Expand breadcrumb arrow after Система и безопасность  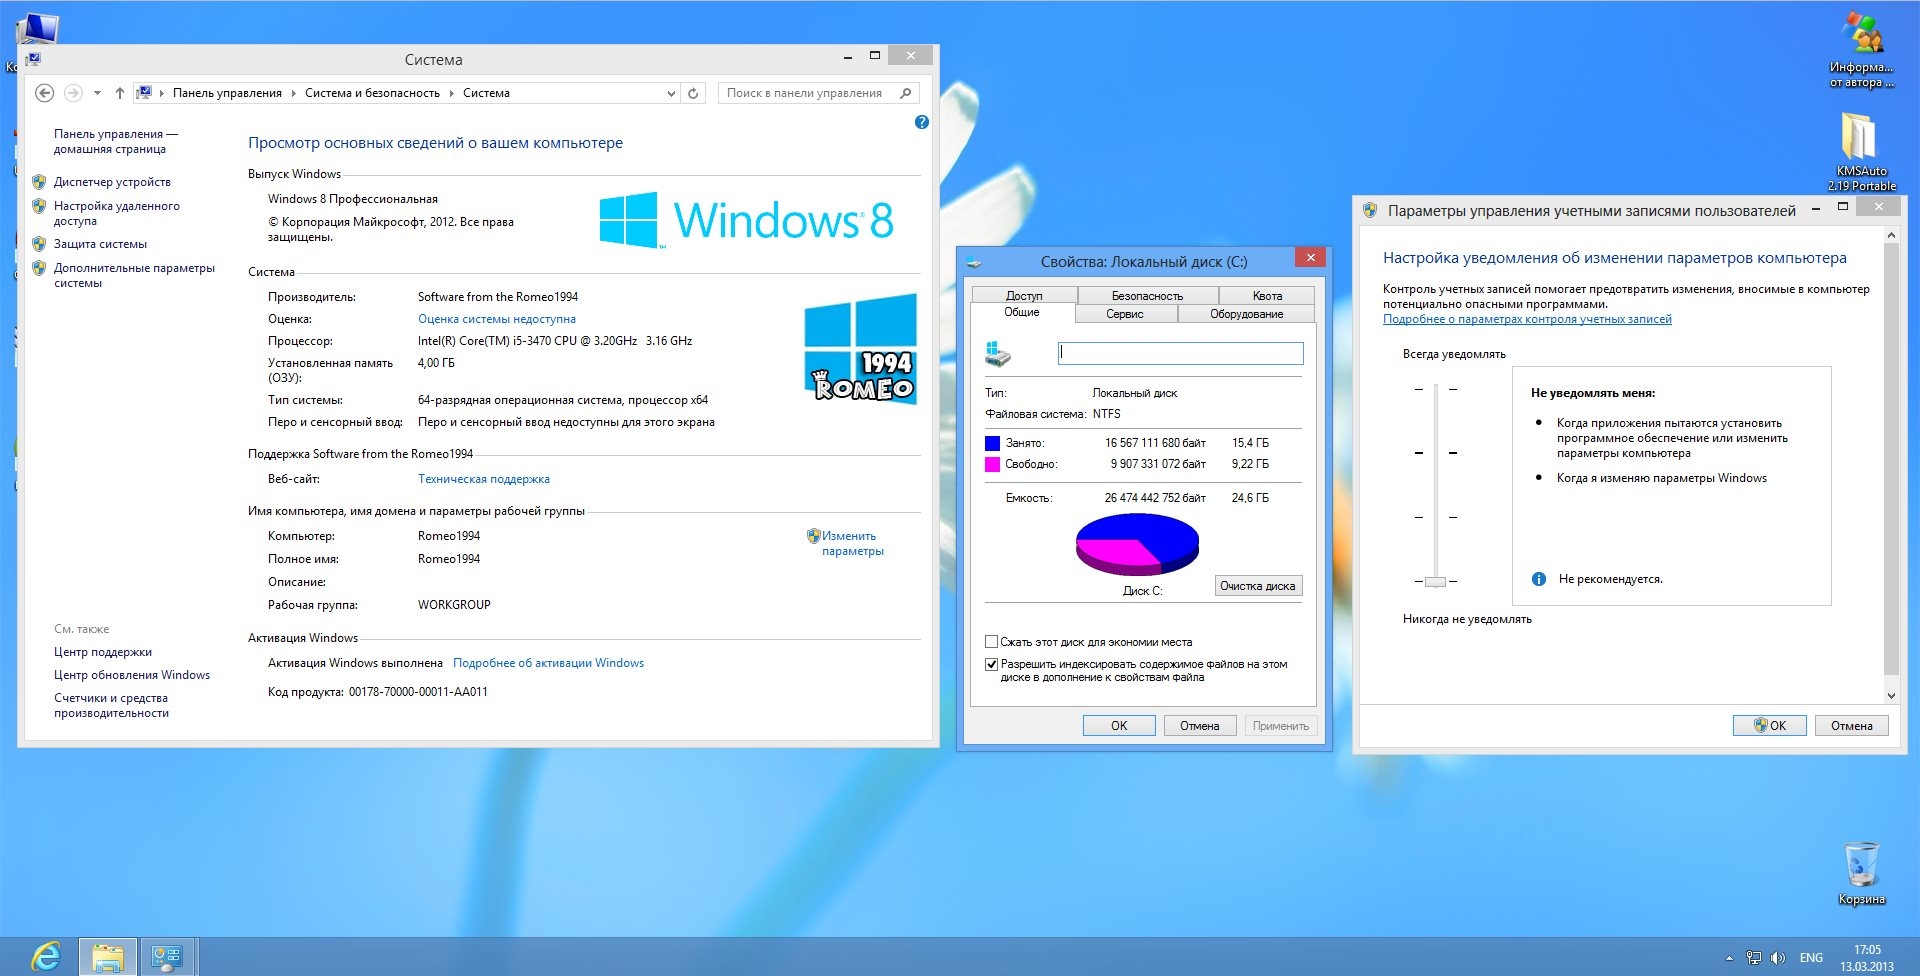[x=452, y=93]
